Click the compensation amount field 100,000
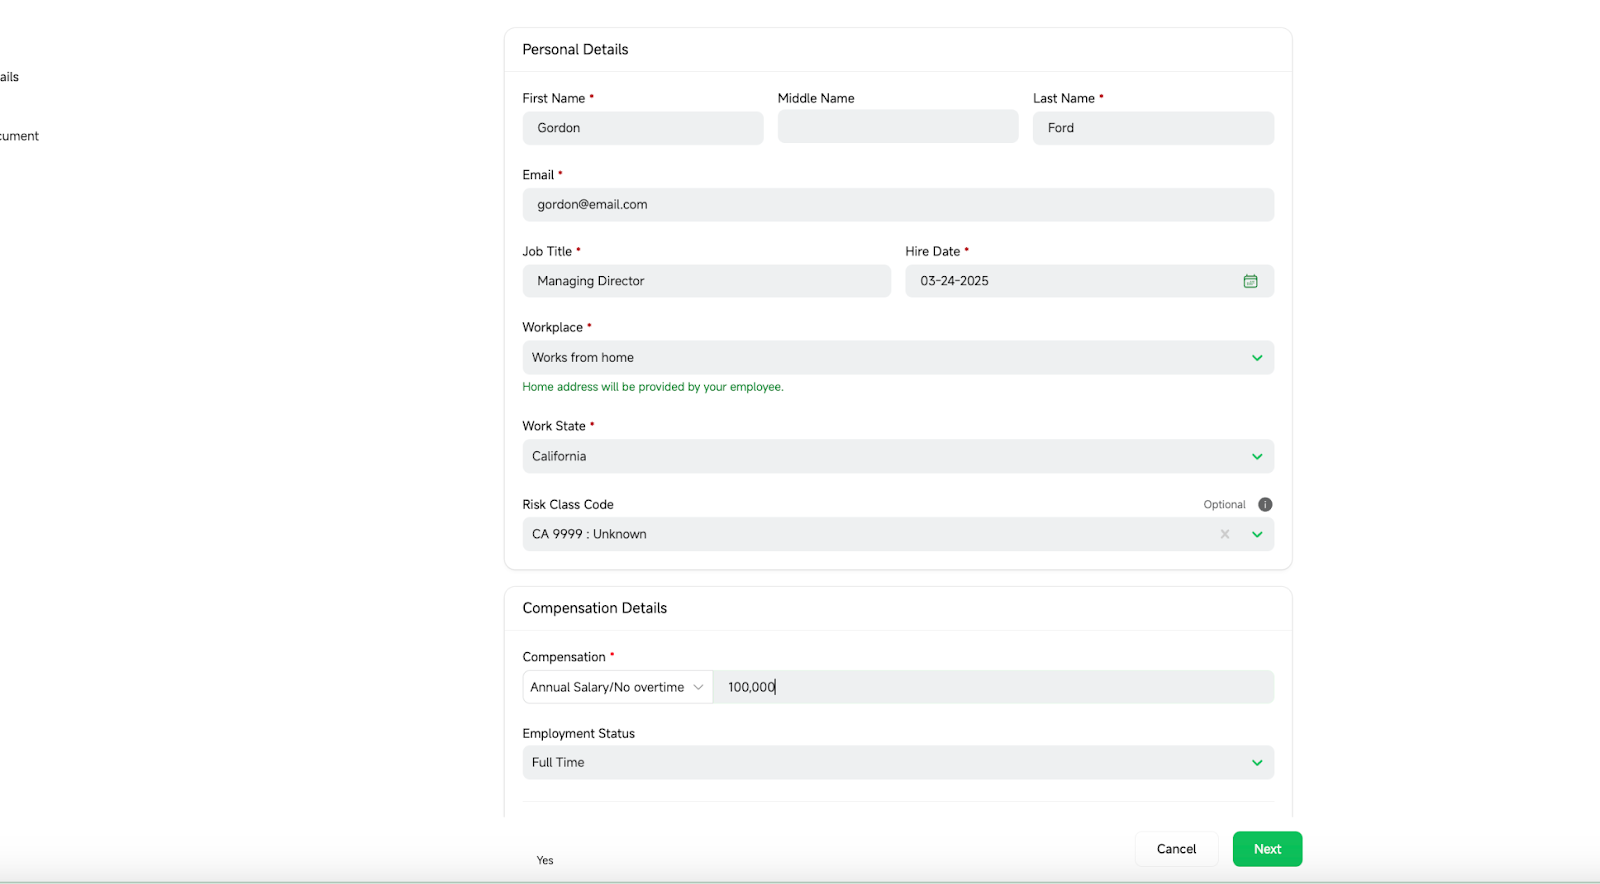Viewport: 1600px width, 884px height. [993, 687]
